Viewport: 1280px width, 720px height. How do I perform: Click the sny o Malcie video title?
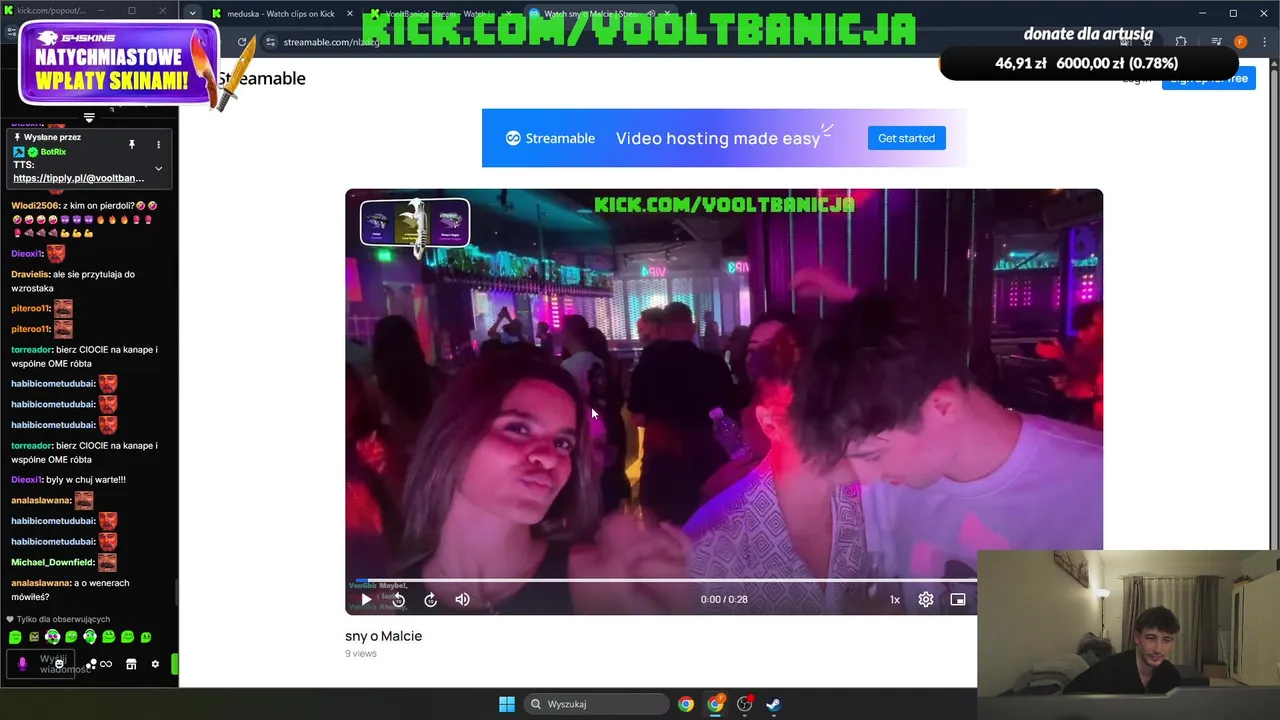[383, 636]
